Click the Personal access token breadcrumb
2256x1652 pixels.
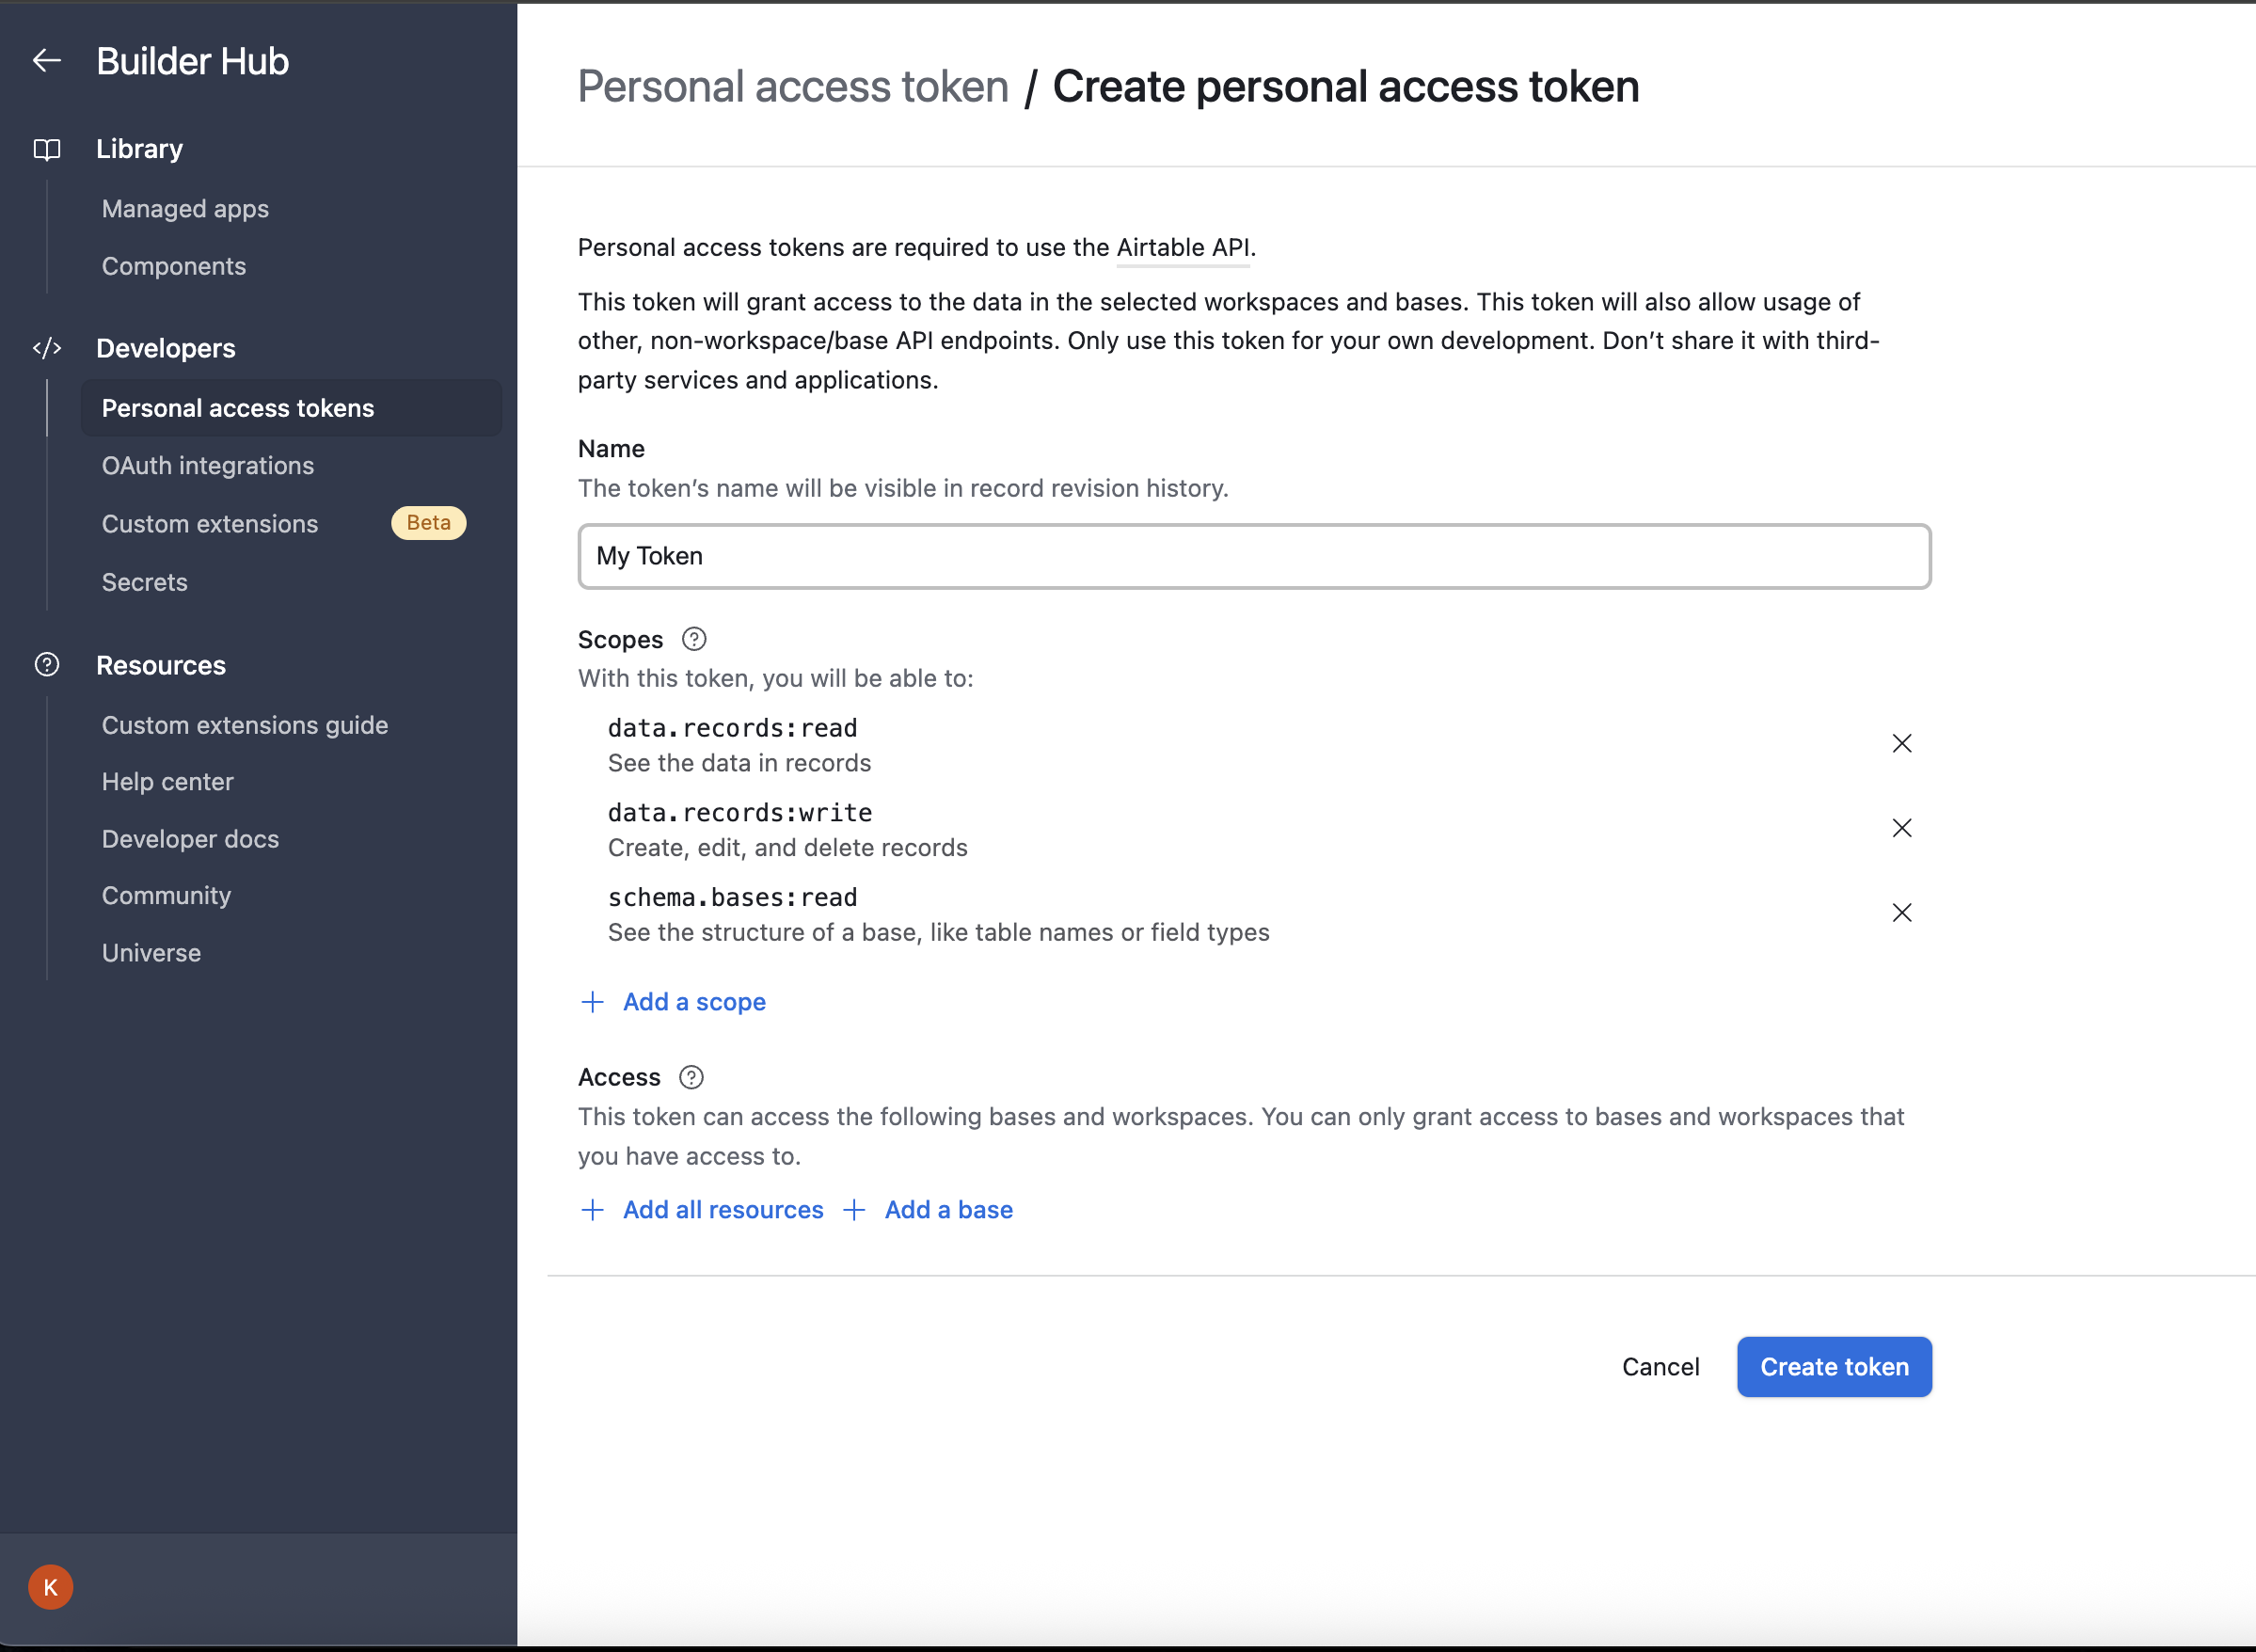point(793,87)
